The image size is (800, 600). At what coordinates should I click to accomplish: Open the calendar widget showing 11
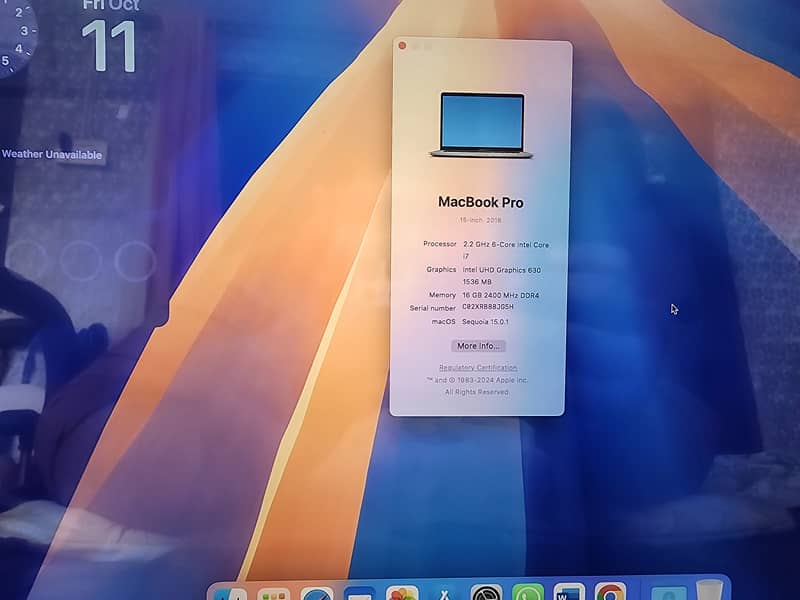click(110, 37)
